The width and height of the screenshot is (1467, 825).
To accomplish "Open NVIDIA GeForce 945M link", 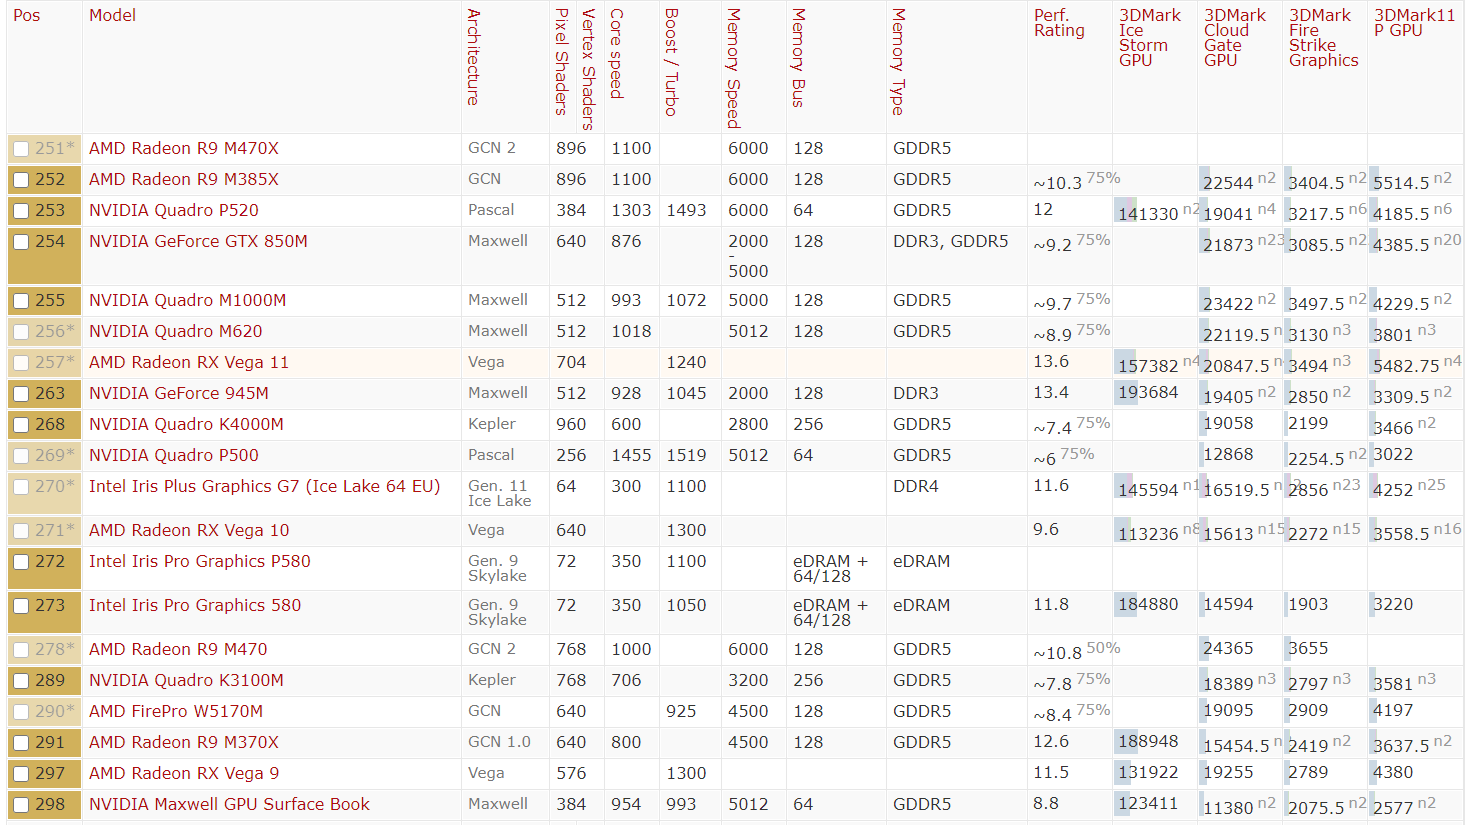I will (x=179, y=394).
